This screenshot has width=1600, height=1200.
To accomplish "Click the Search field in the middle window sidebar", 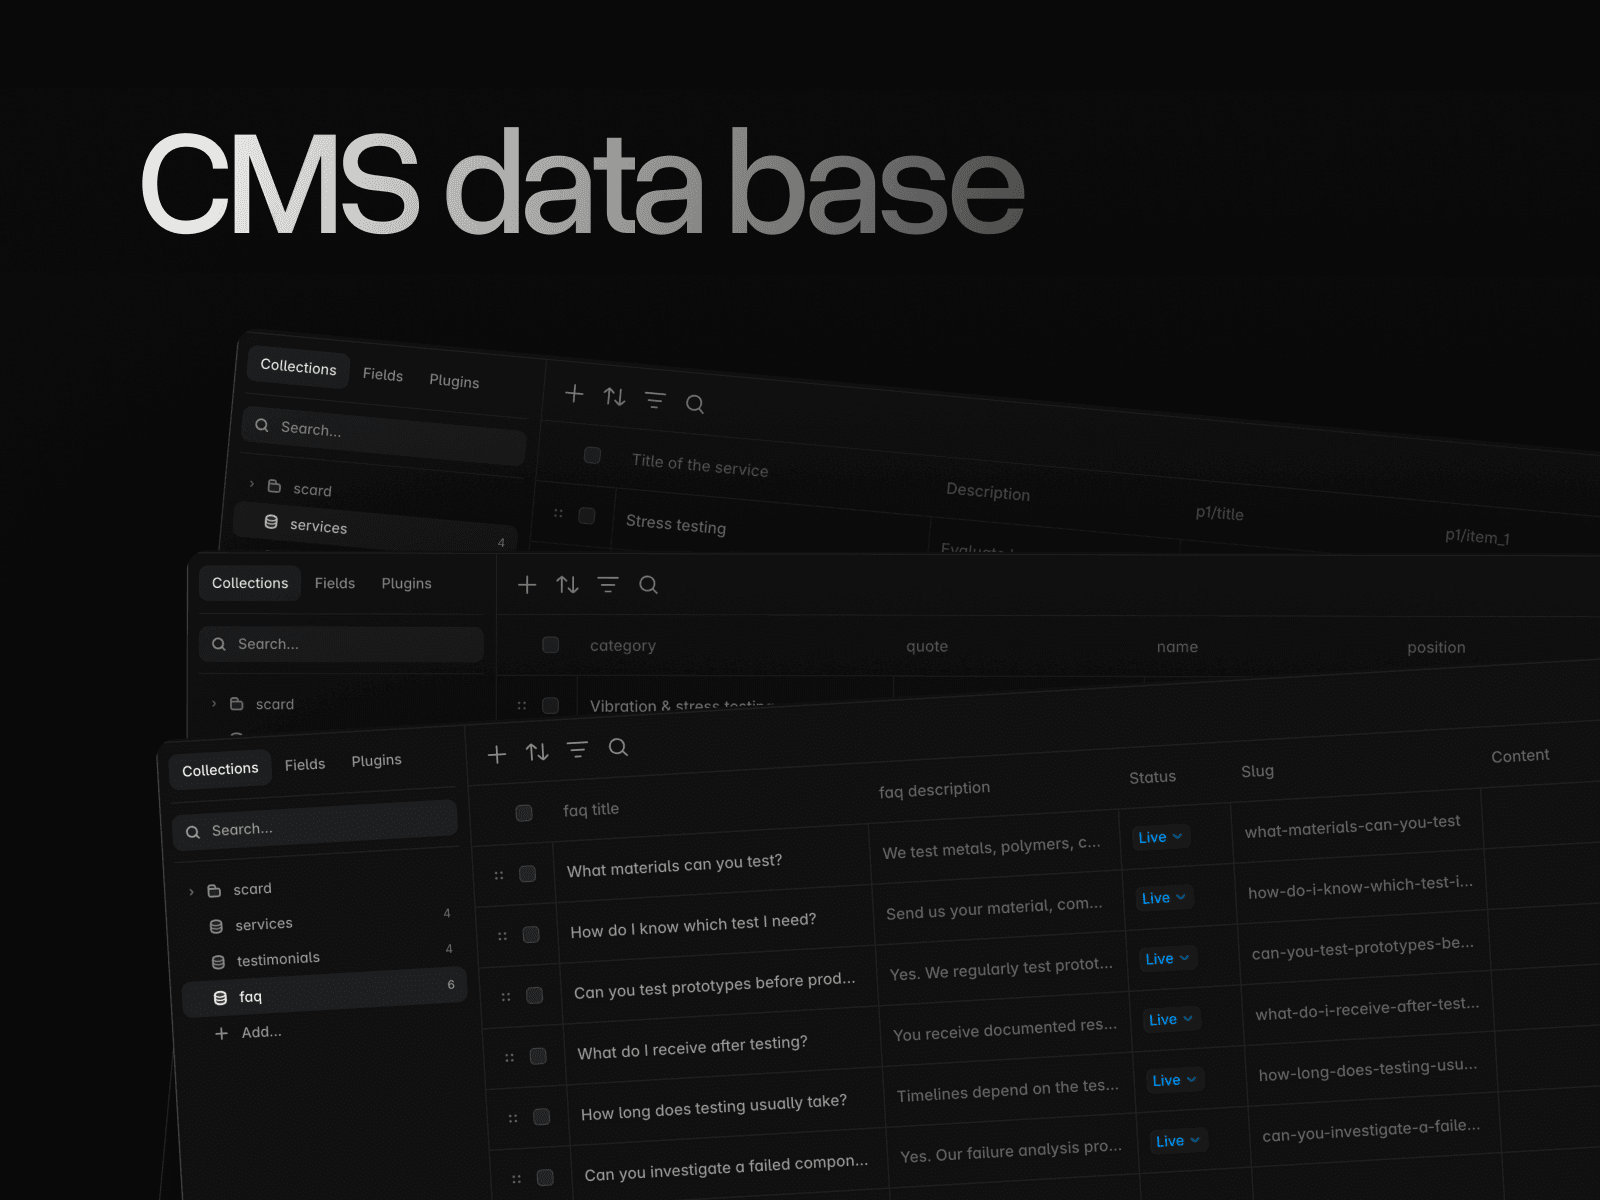I will click(341, 644).
